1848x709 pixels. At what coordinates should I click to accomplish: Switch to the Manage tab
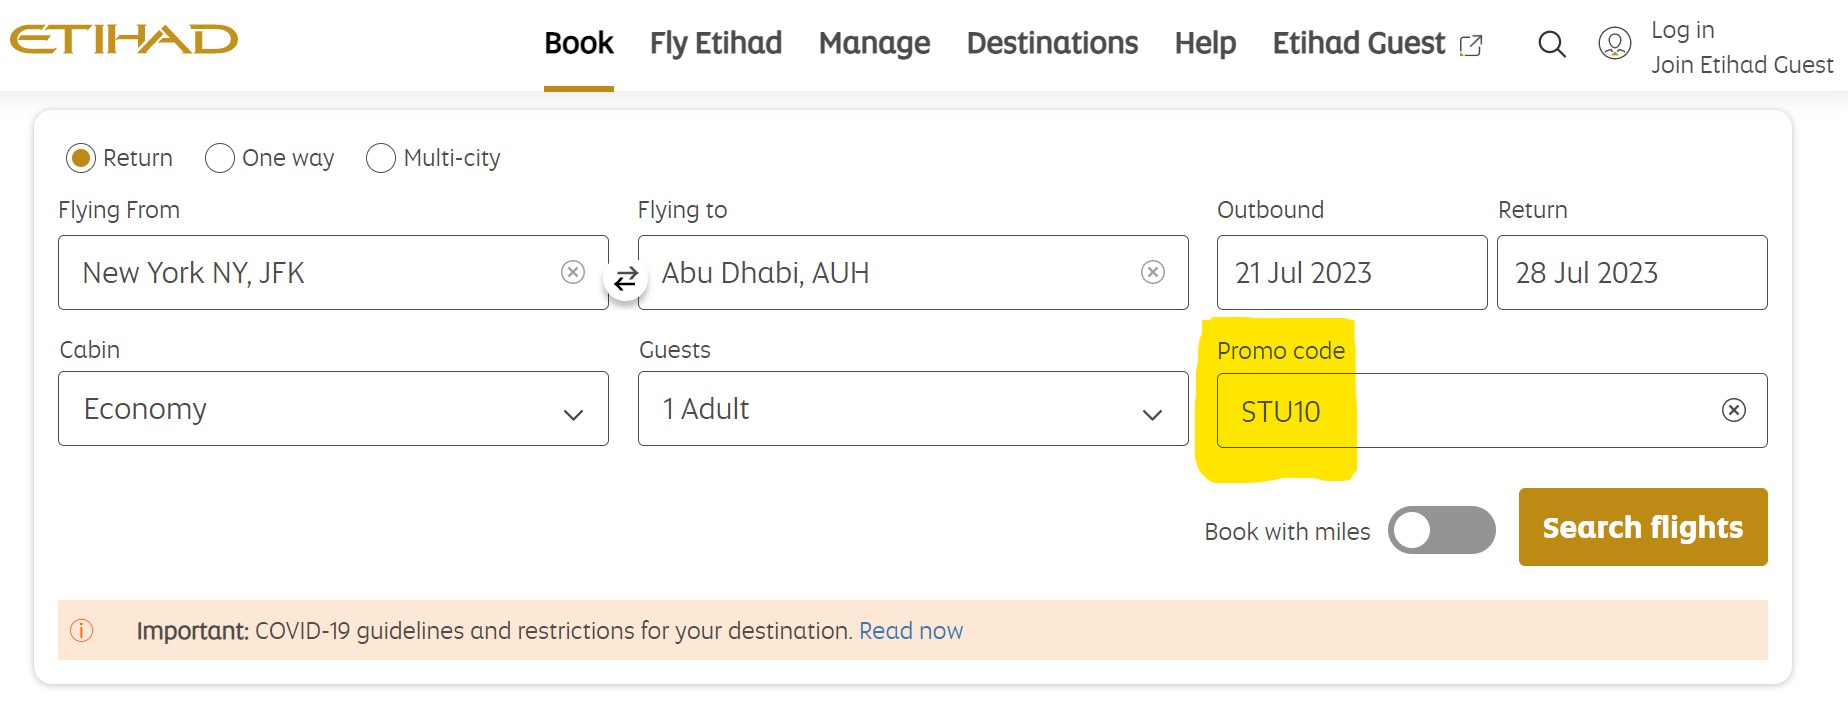pos(873,43)
